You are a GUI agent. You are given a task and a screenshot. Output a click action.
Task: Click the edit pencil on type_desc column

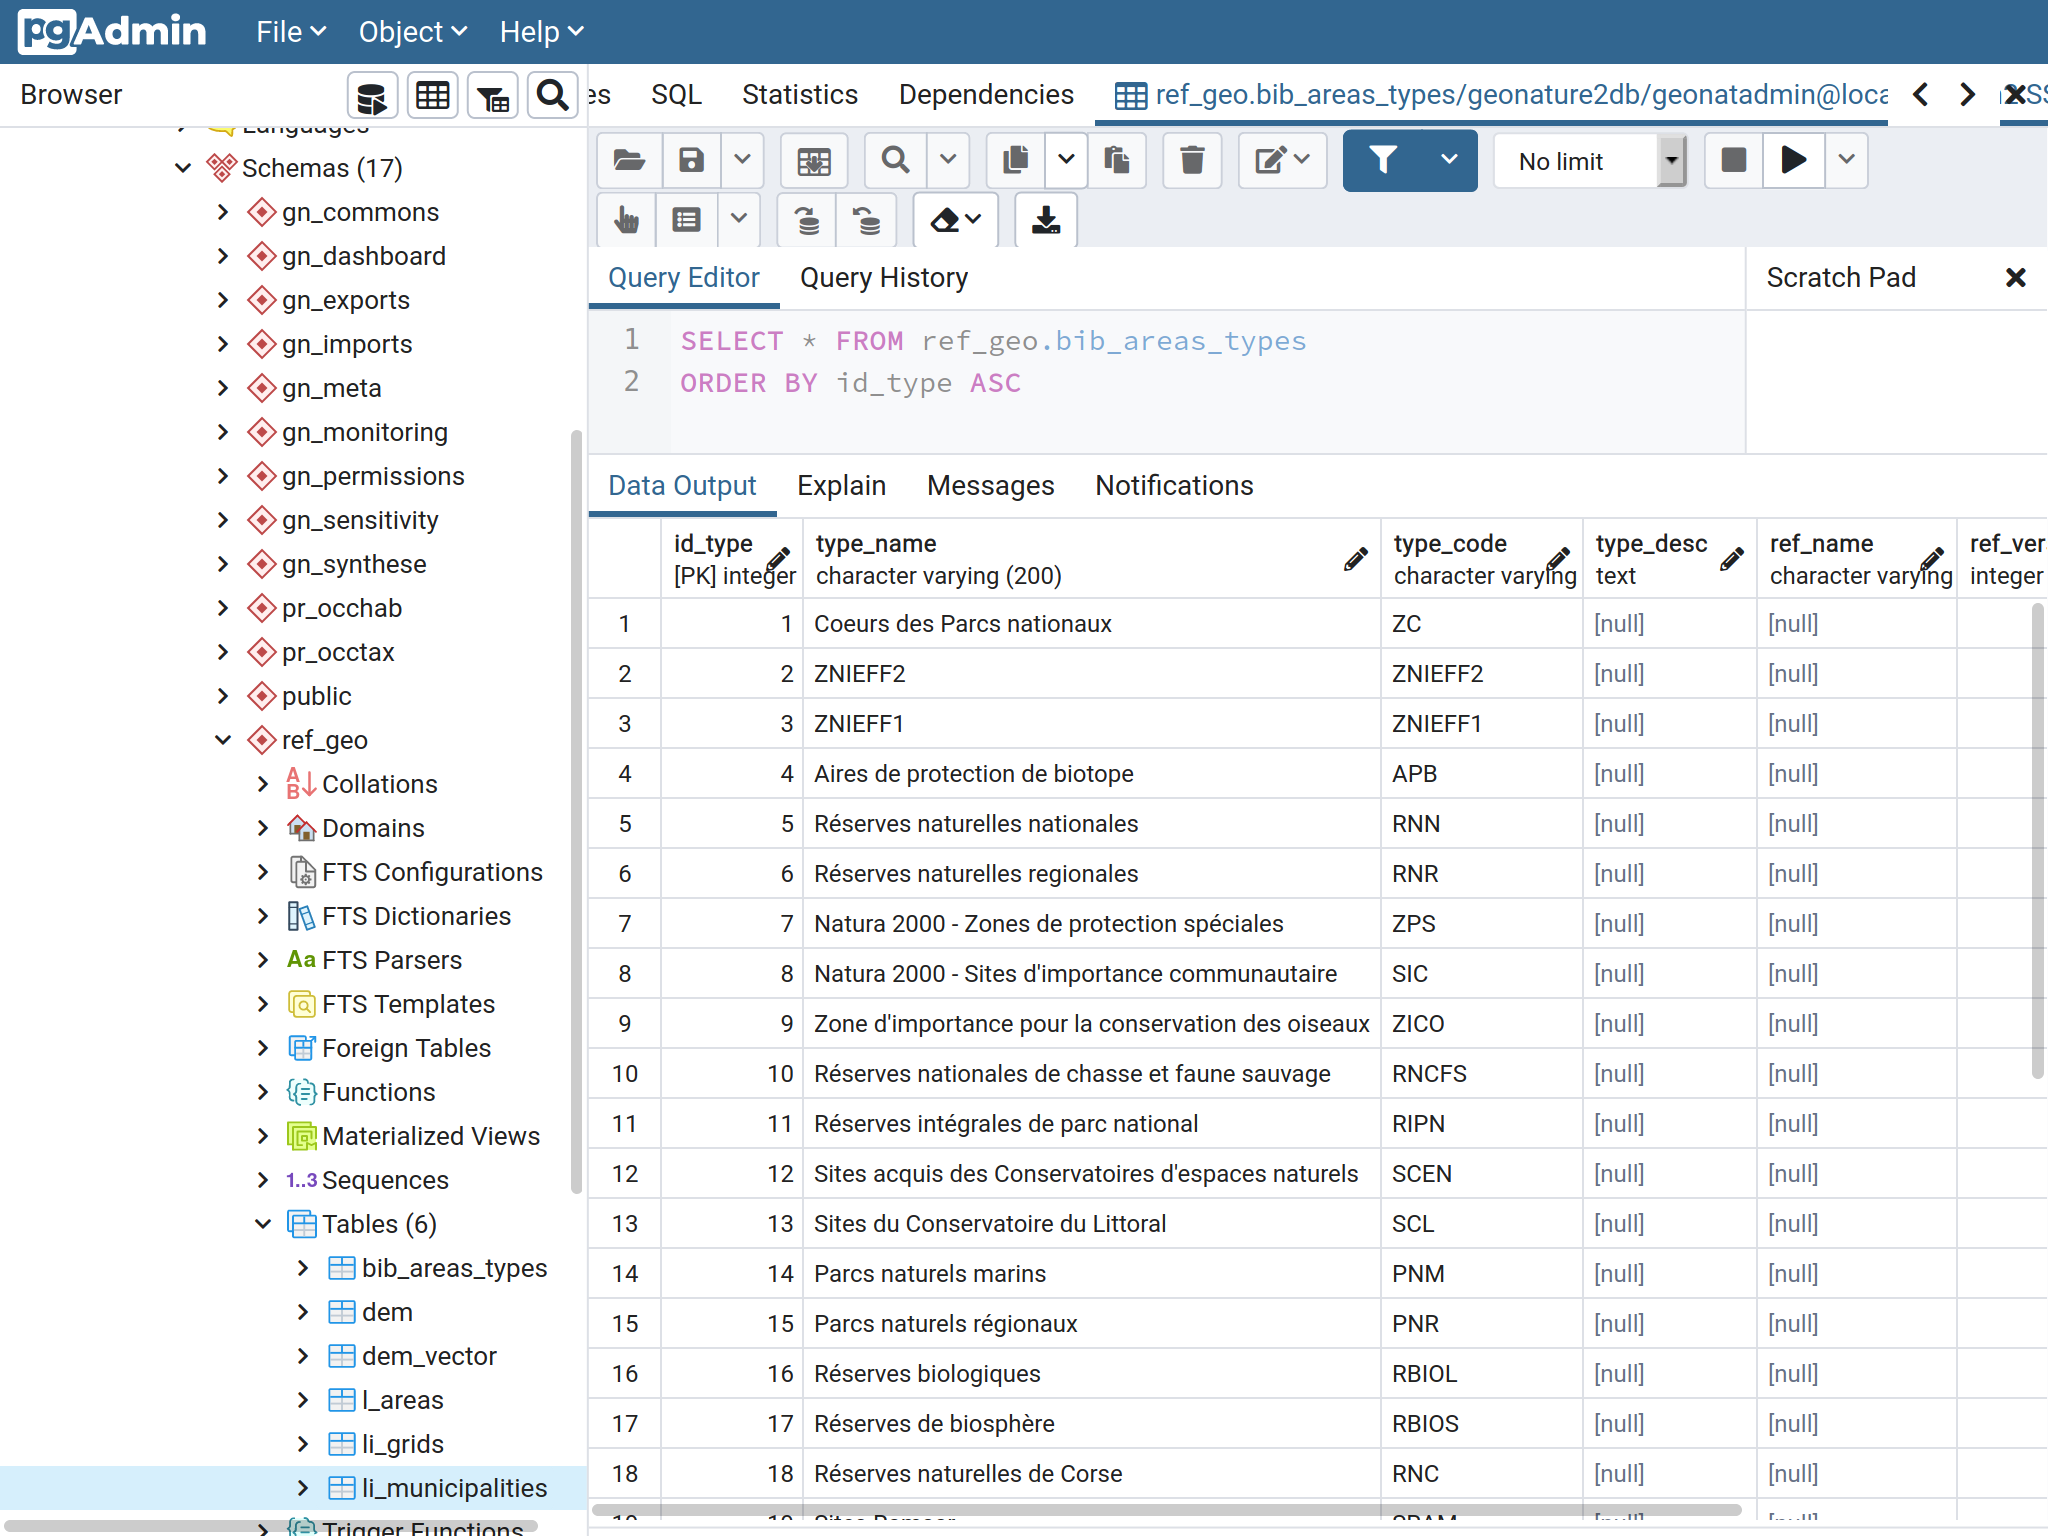1732,559
